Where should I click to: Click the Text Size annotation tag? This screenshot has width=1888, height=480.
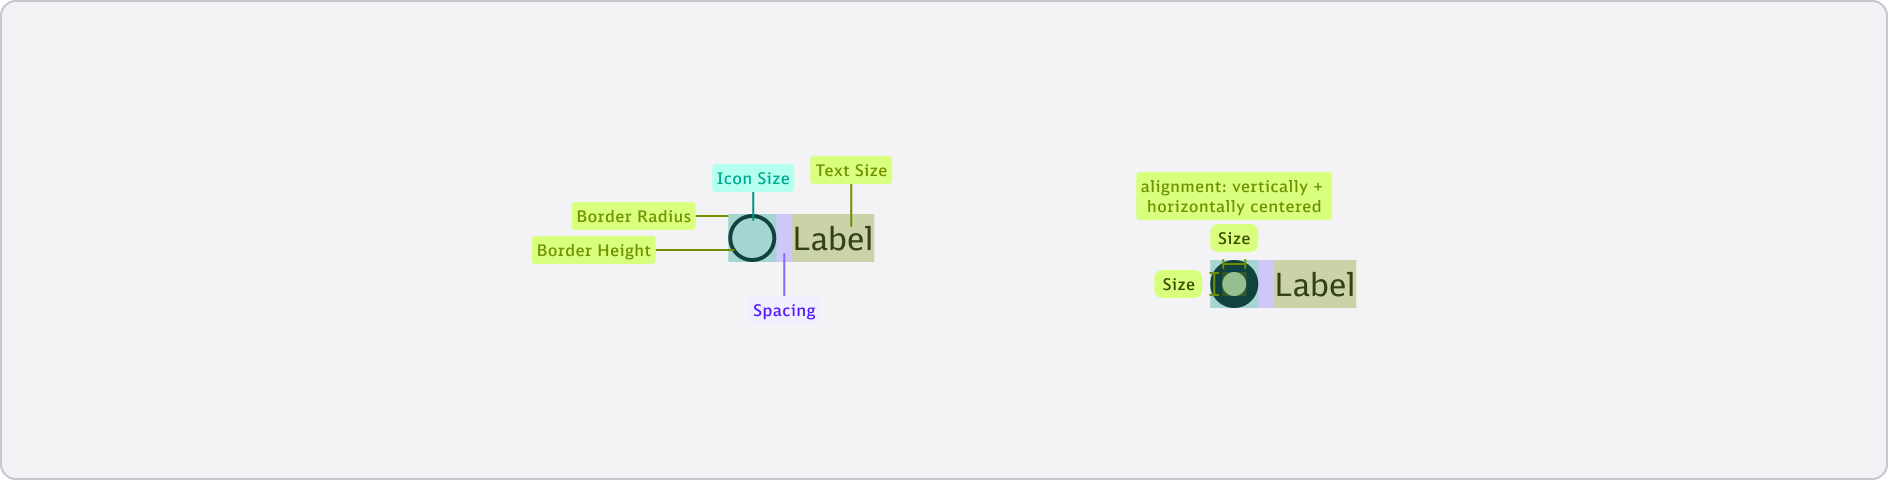click(x=851, y=170)
